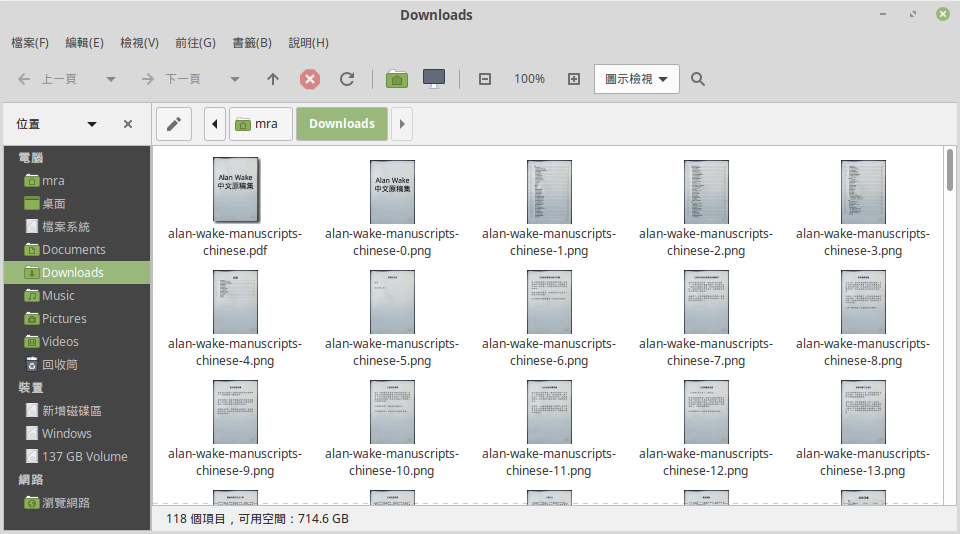The image size is (960, 534).
Task: Open the 檔案(F) menu
Action: (30, 43)
